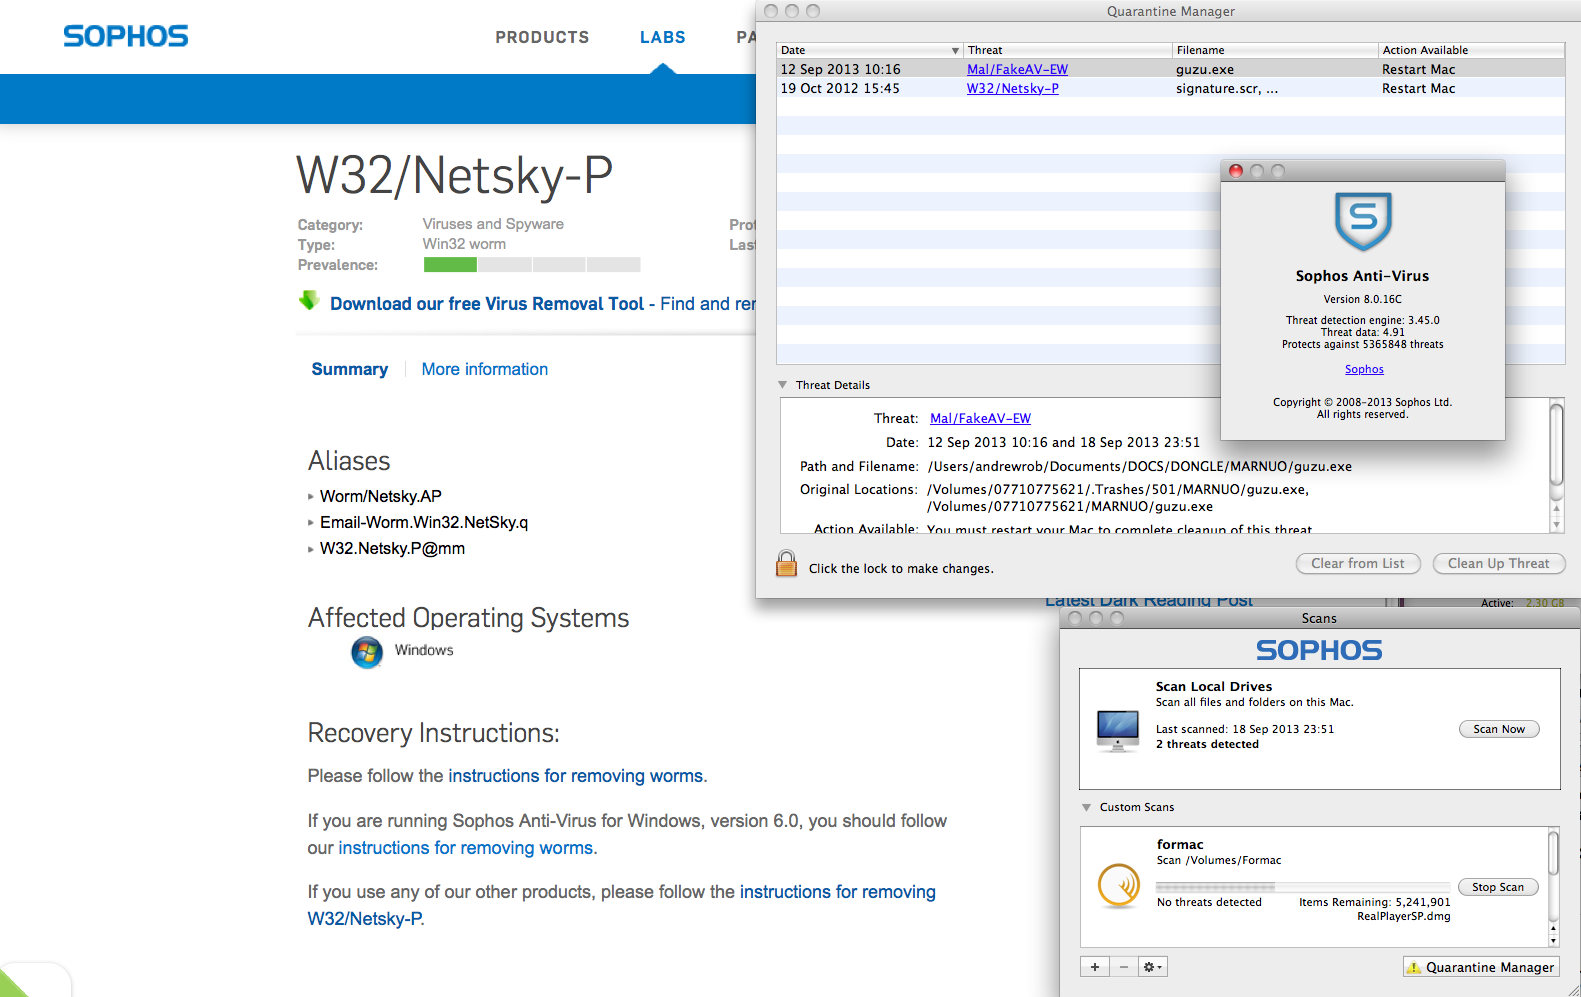This screenshot has width=1581, height=997.
Task: Click the '2 threats detected' status text
Action: (1207, 744)
